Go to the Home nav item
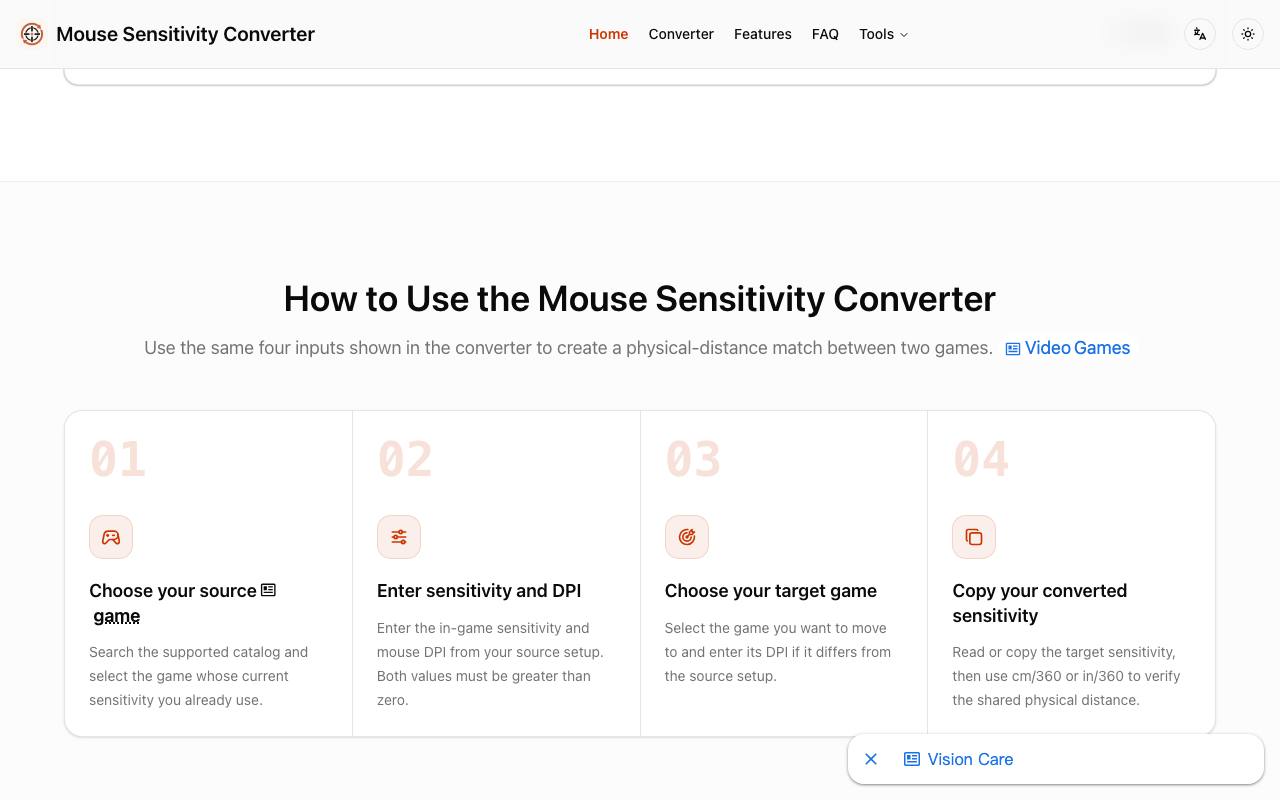The image size is (1280, 800). coord(608,34)
